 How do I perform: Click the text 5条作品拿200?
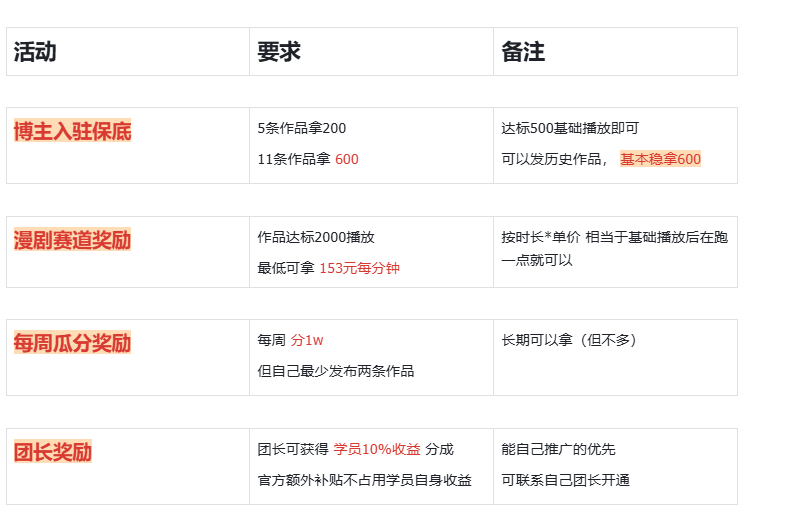pos(301,128)
